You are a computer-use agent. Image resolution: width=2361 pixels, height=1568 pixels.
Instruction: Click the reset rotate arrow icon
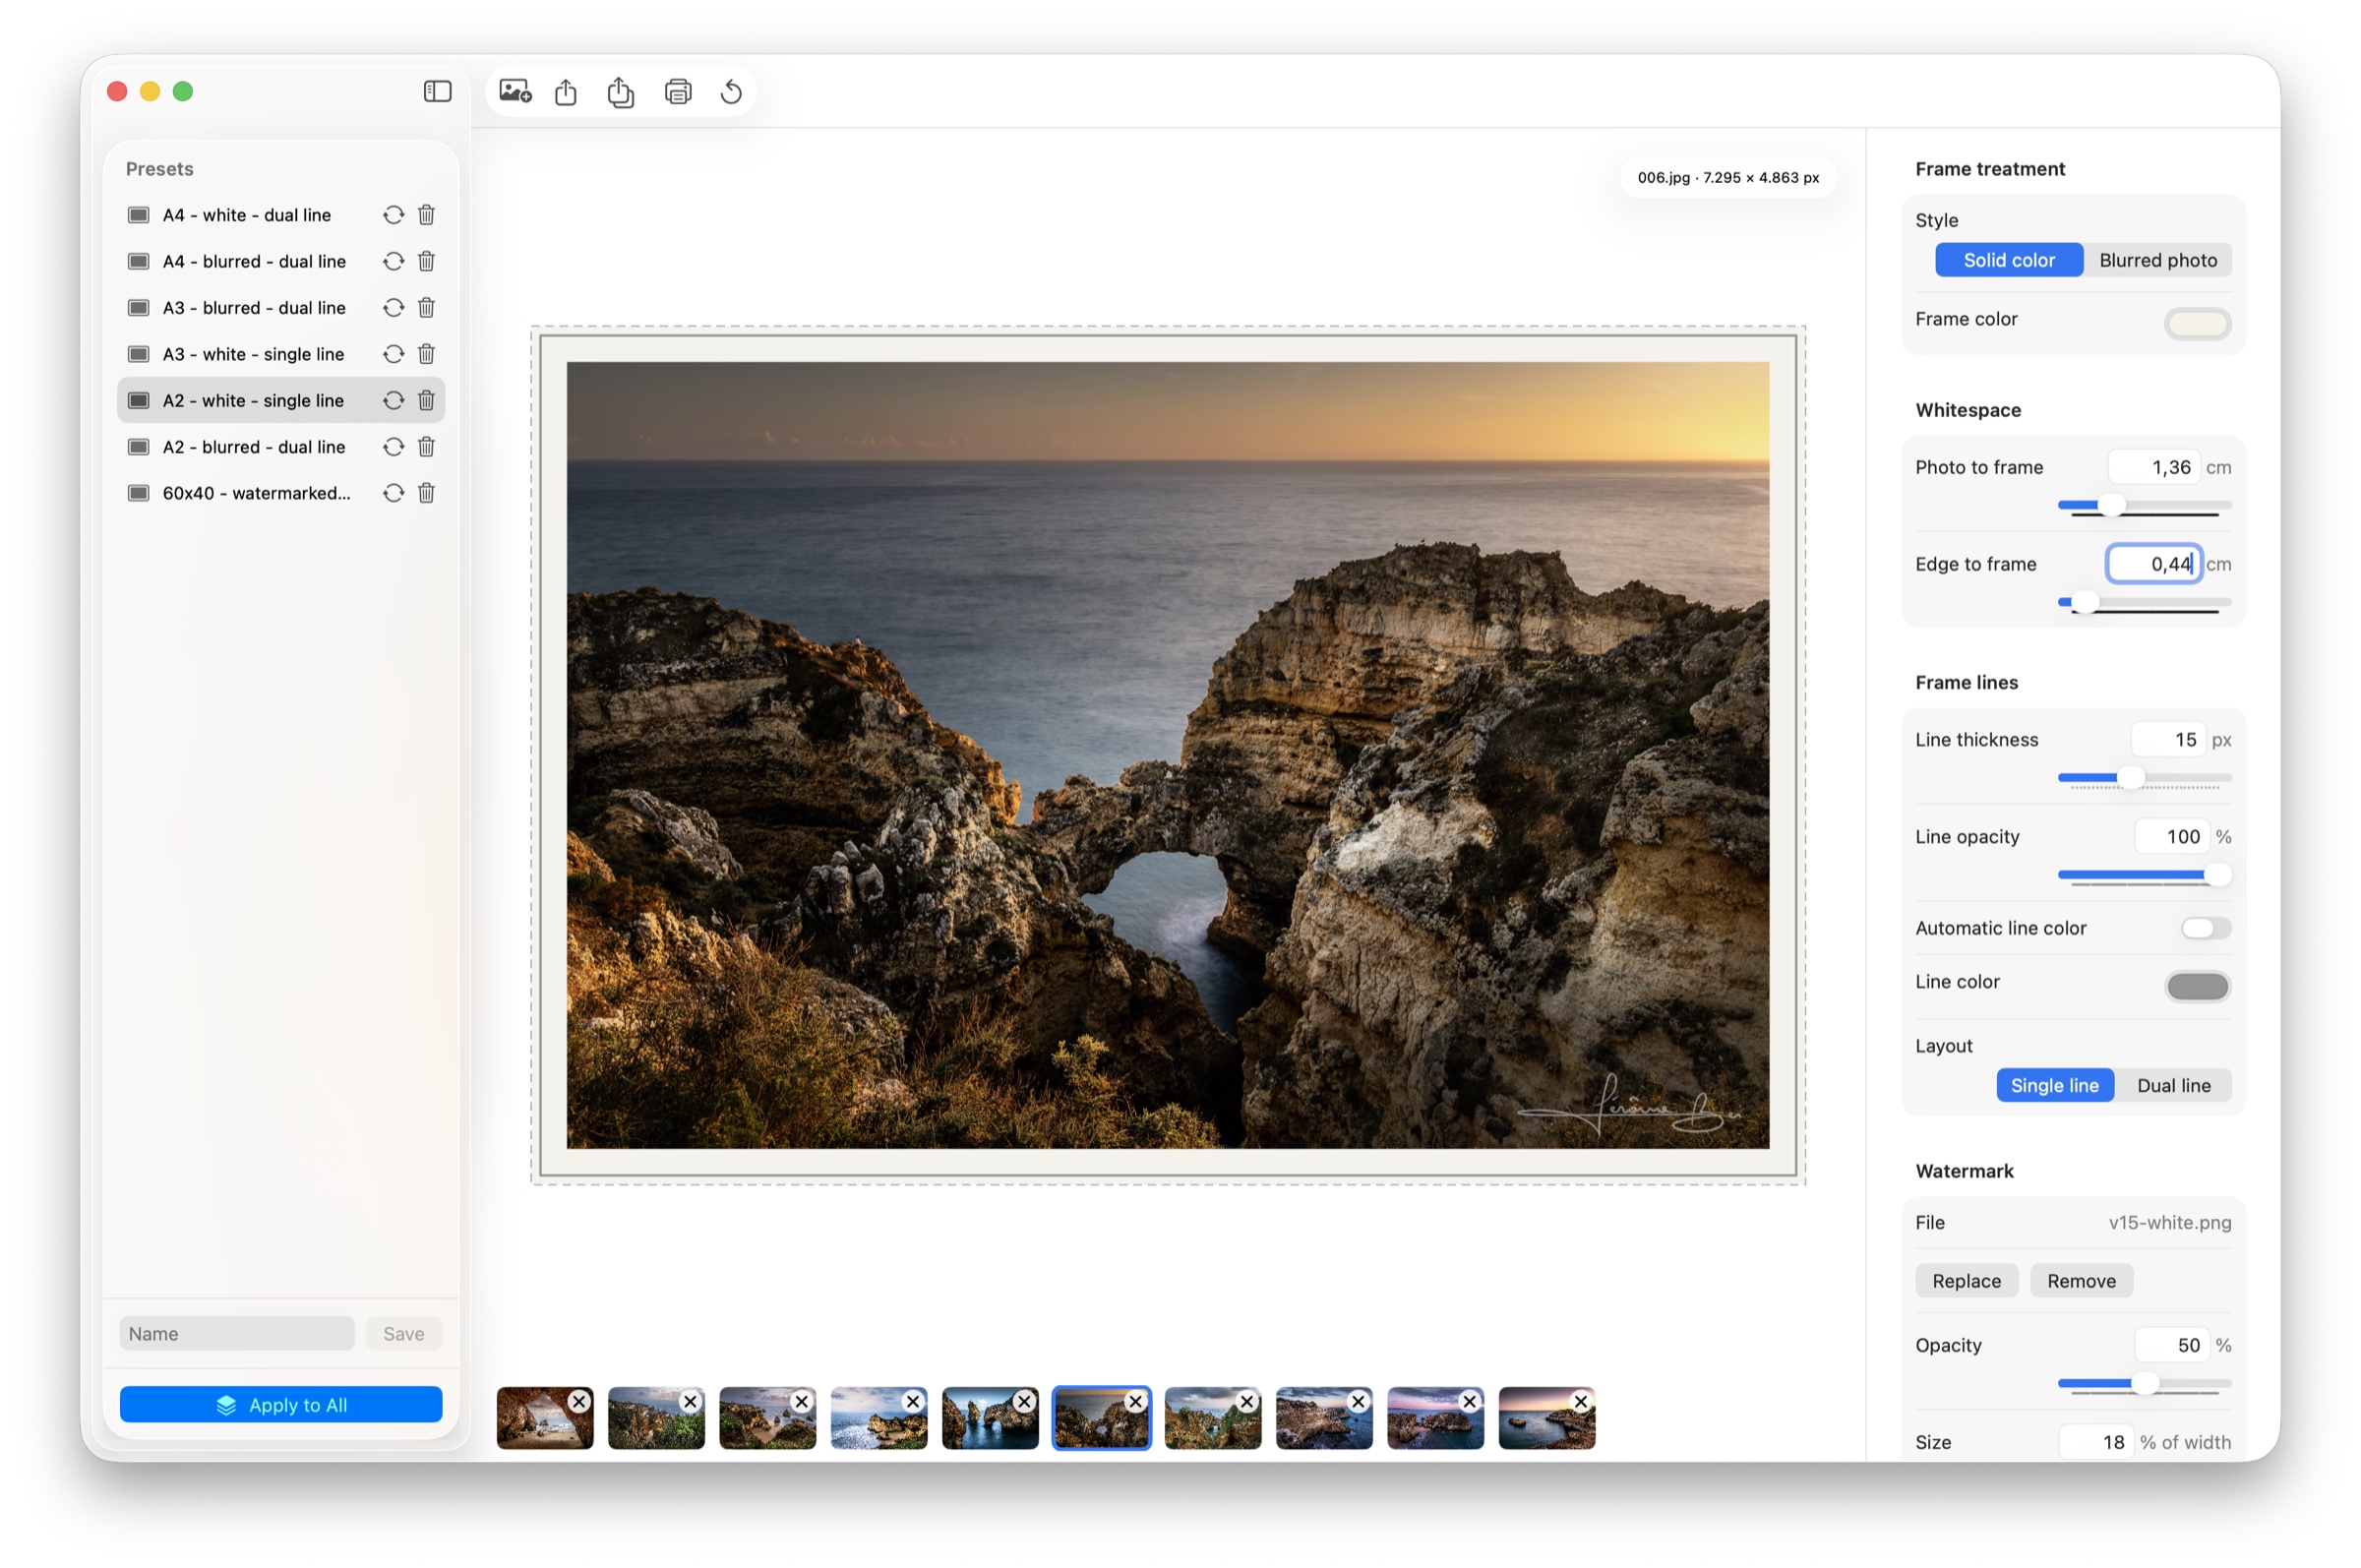731,92
